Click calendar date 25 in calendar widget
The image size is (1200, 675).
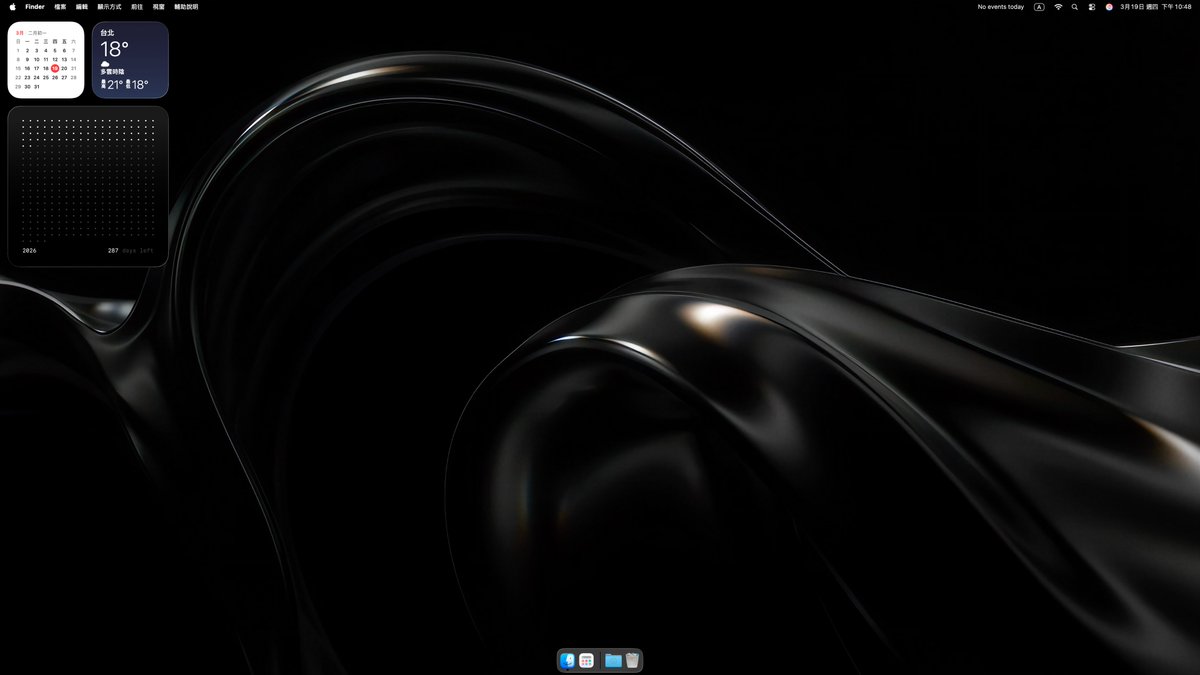point(46,77)
